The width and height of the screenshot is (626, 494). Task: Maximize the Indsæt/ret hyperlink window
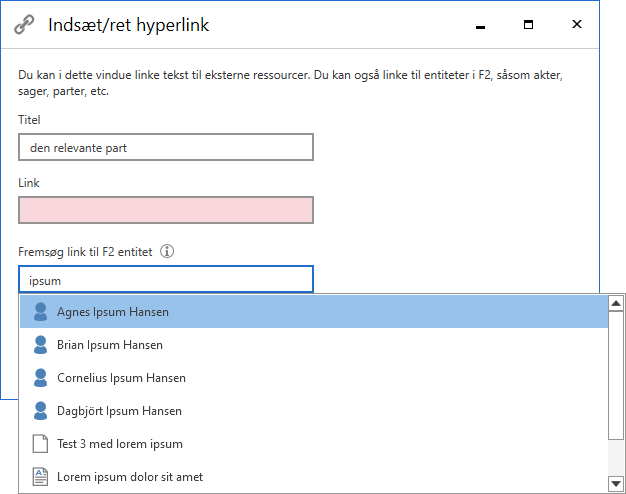click(528, 25)
